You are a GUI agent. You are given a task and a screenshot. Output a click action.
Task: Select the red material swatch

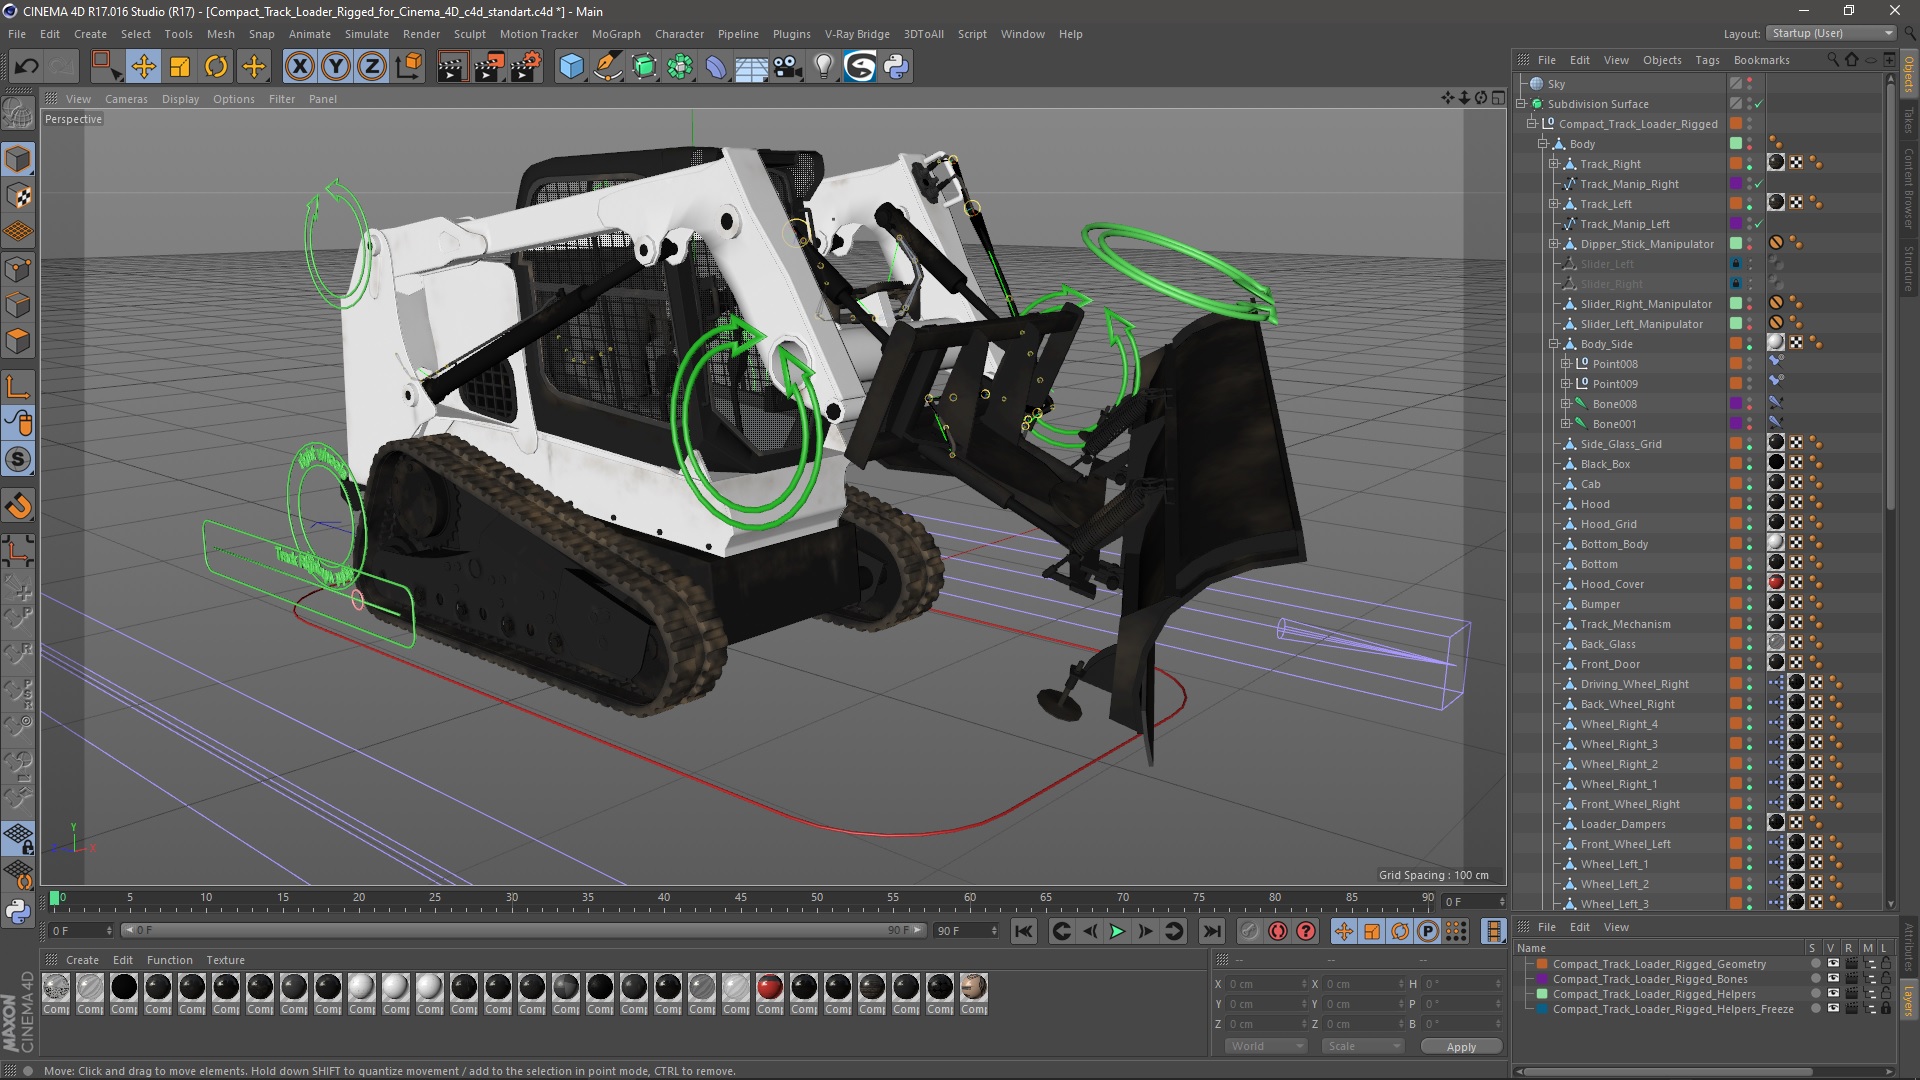(x=770, y=988)
